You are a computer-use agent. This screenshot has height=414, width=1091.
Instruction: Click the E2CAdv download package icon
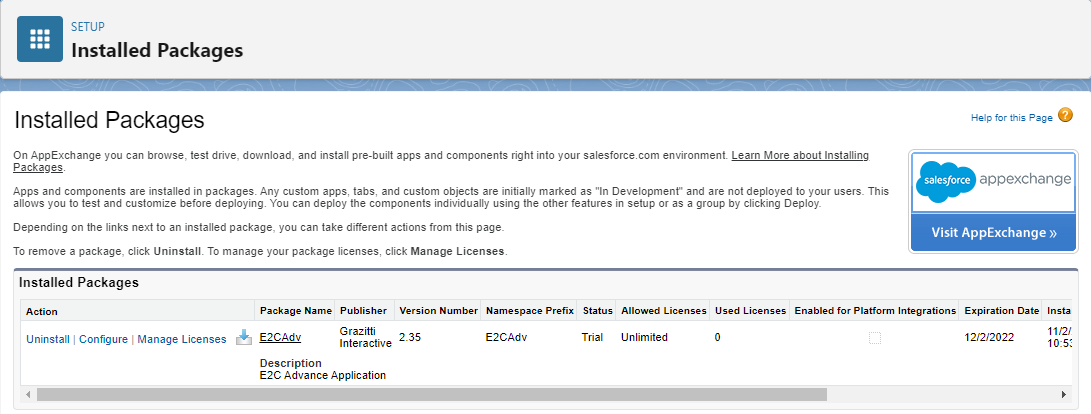click(x=244, y=338)
